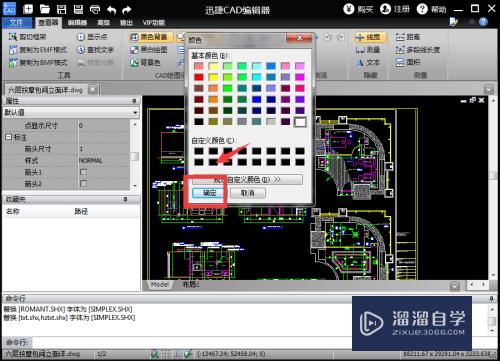This screenshot has width=500, height=361.
Task: Confirm the color dialog with 确定
Action: point(209,193)
